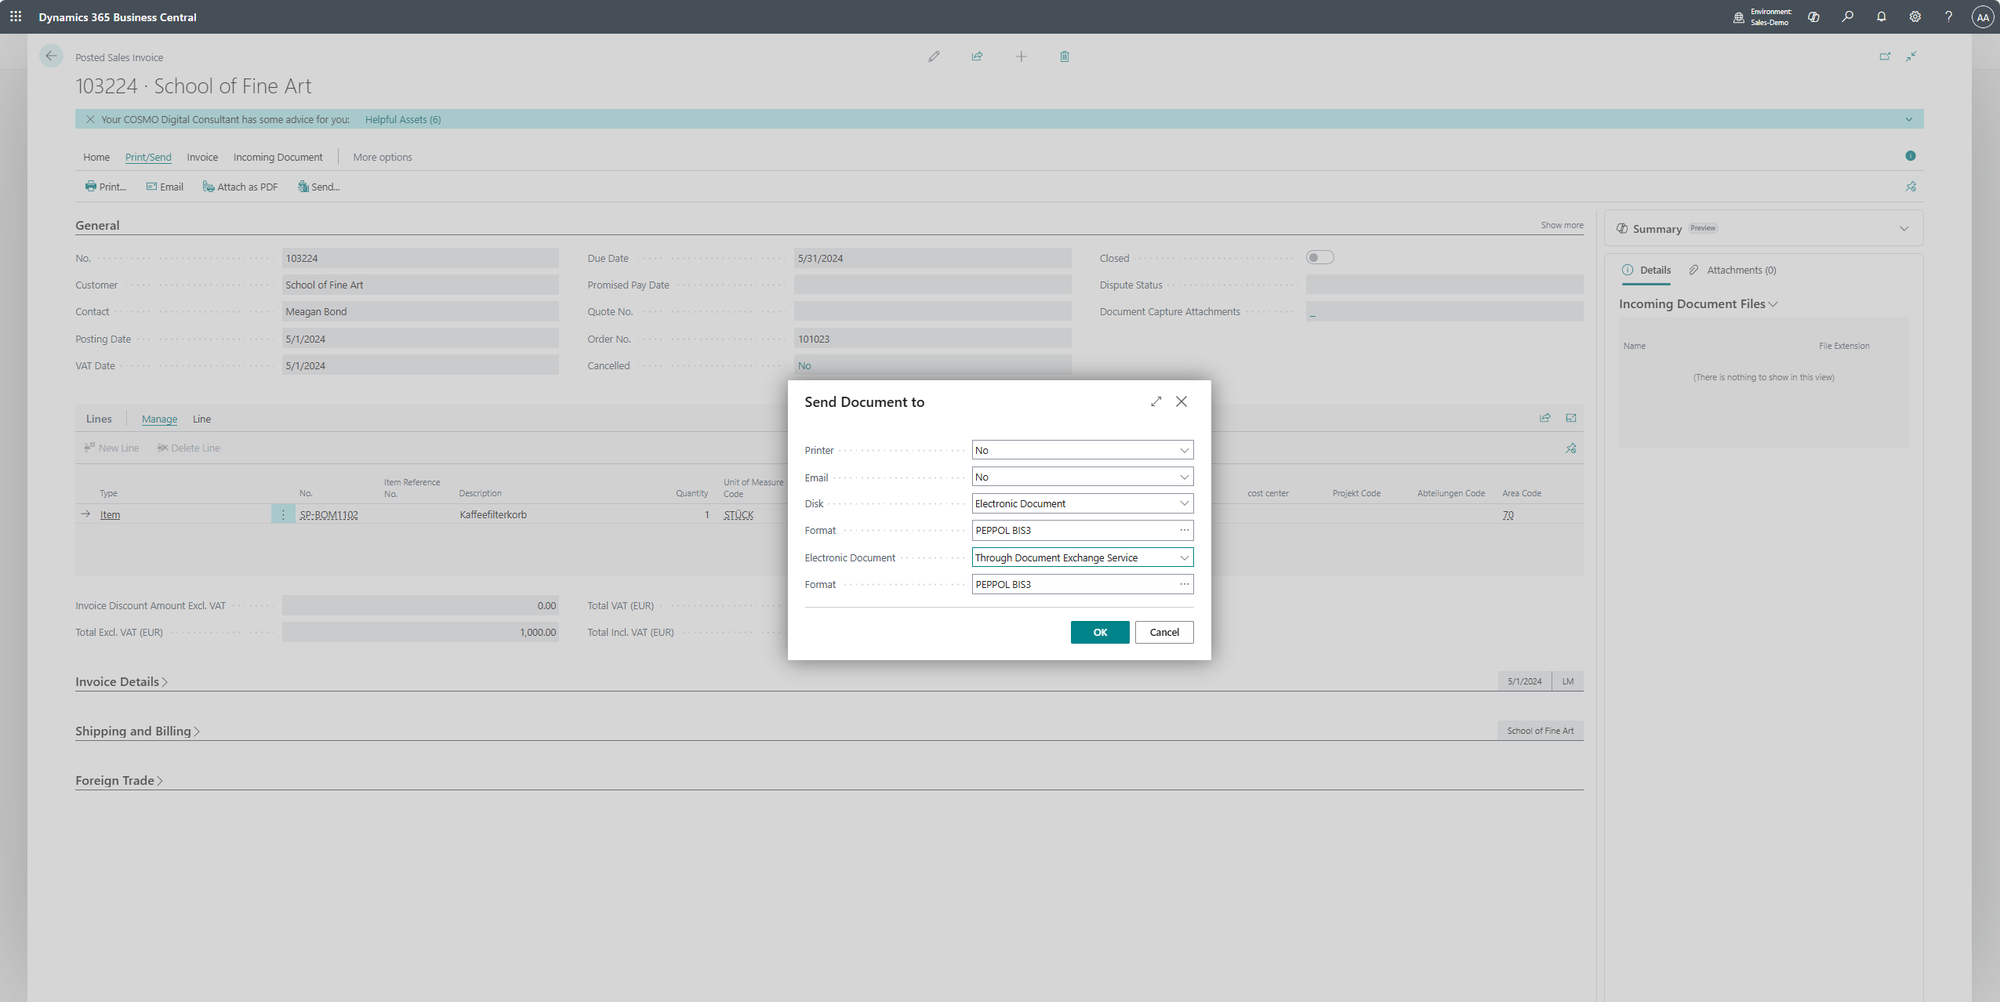Click the first PEPPOL BIS3 Format field
This screenshot has width=2000, height=1002.
1072,531
